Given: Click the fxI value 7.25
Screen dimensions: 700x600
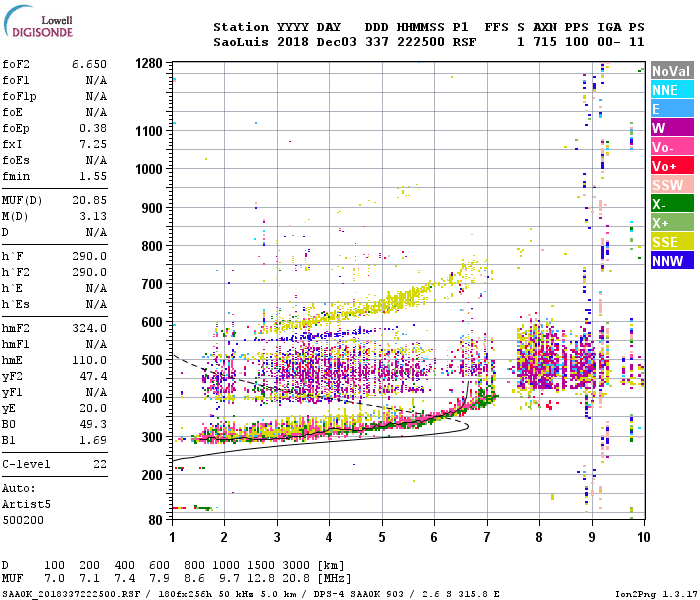Looking at the screenshot, I should 93,144.
